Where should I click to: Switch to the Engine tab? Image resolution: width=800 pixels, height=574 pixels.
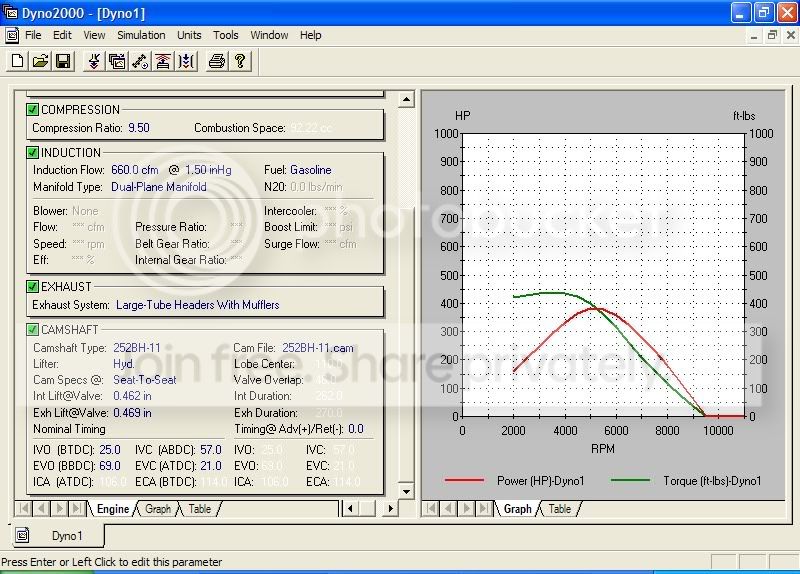pyautogui.click(x=113, y=509)
